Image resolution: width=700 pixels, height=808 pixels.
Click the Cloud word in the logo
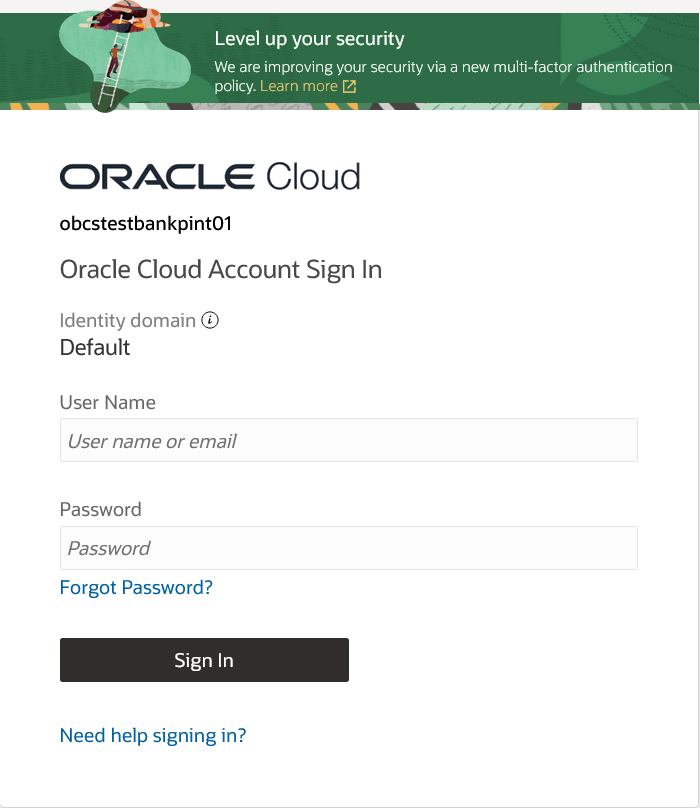point(313,177)
